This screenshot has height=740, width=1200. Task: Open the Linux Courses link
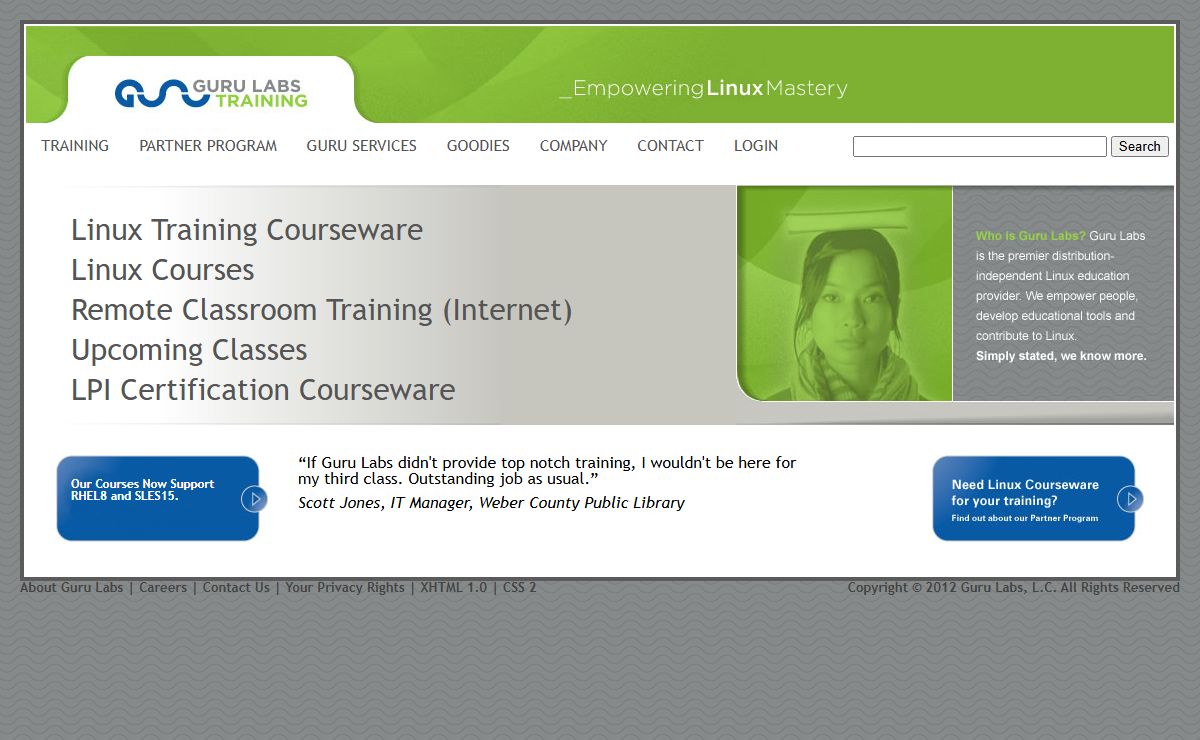click(x=163, y=270)
